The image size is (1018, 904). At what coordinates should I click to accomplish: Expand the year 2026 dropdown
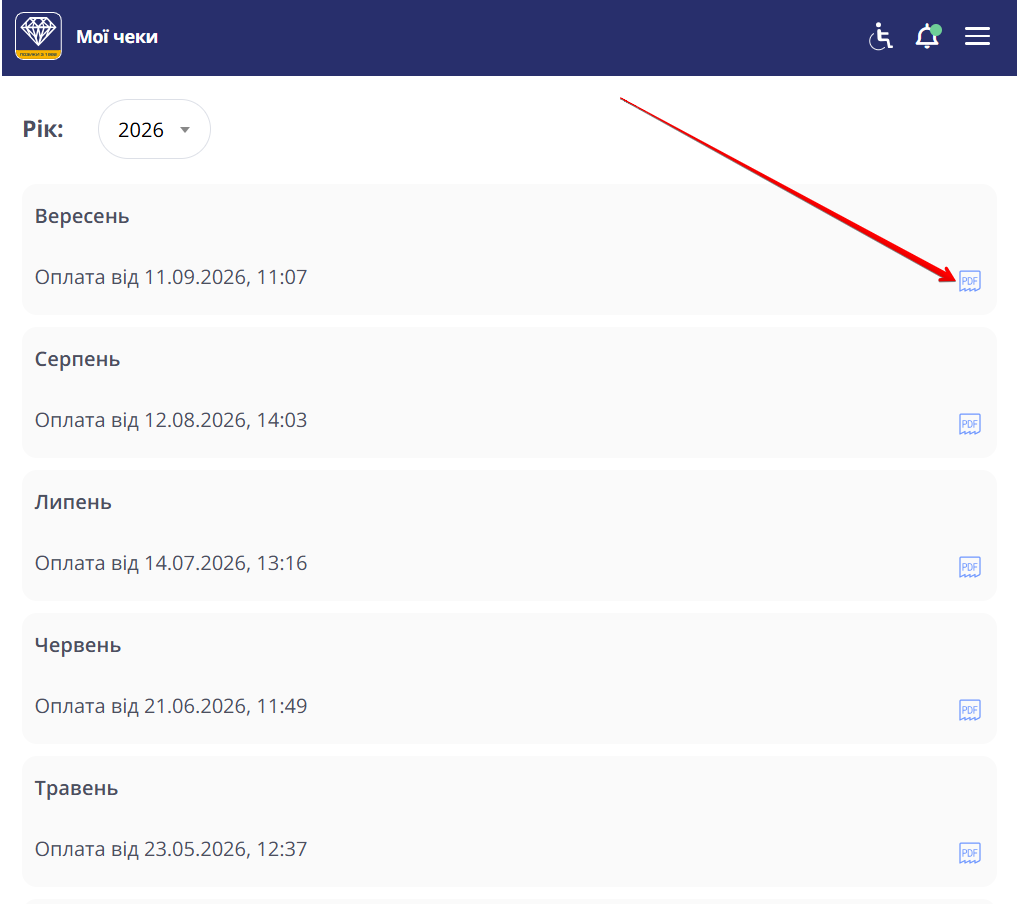click(x=155, y=129)
